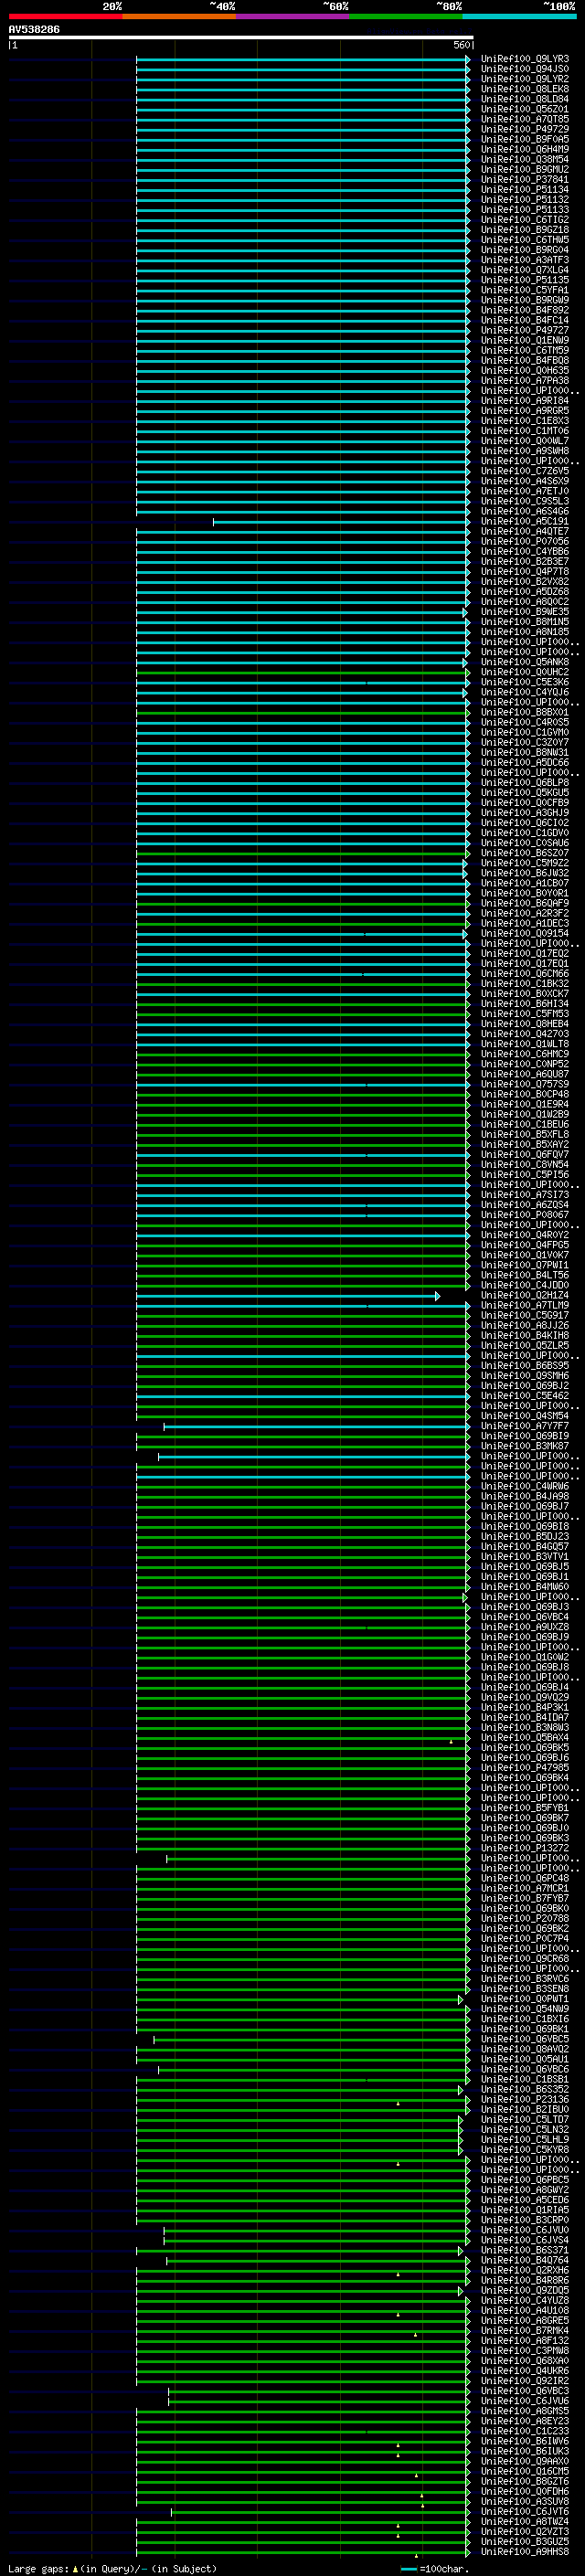Select the UniRef100_Q5ANK8 label
Image resolution: width=585 pixels, height=2576 pixels.
click(525, 662)
